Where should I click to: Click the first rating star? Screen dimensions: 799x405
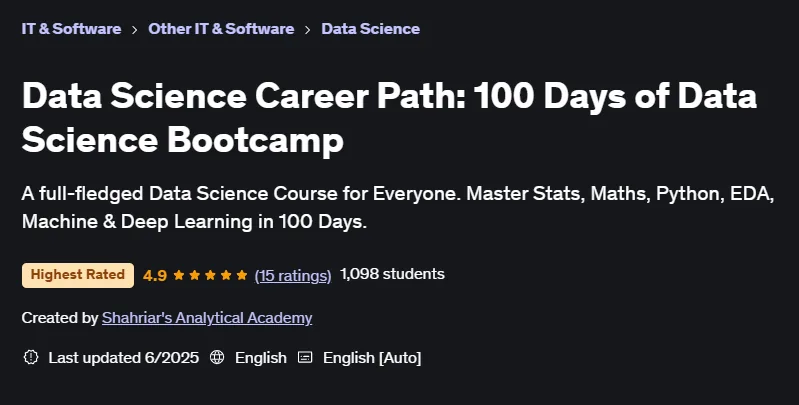coord(178,276)
